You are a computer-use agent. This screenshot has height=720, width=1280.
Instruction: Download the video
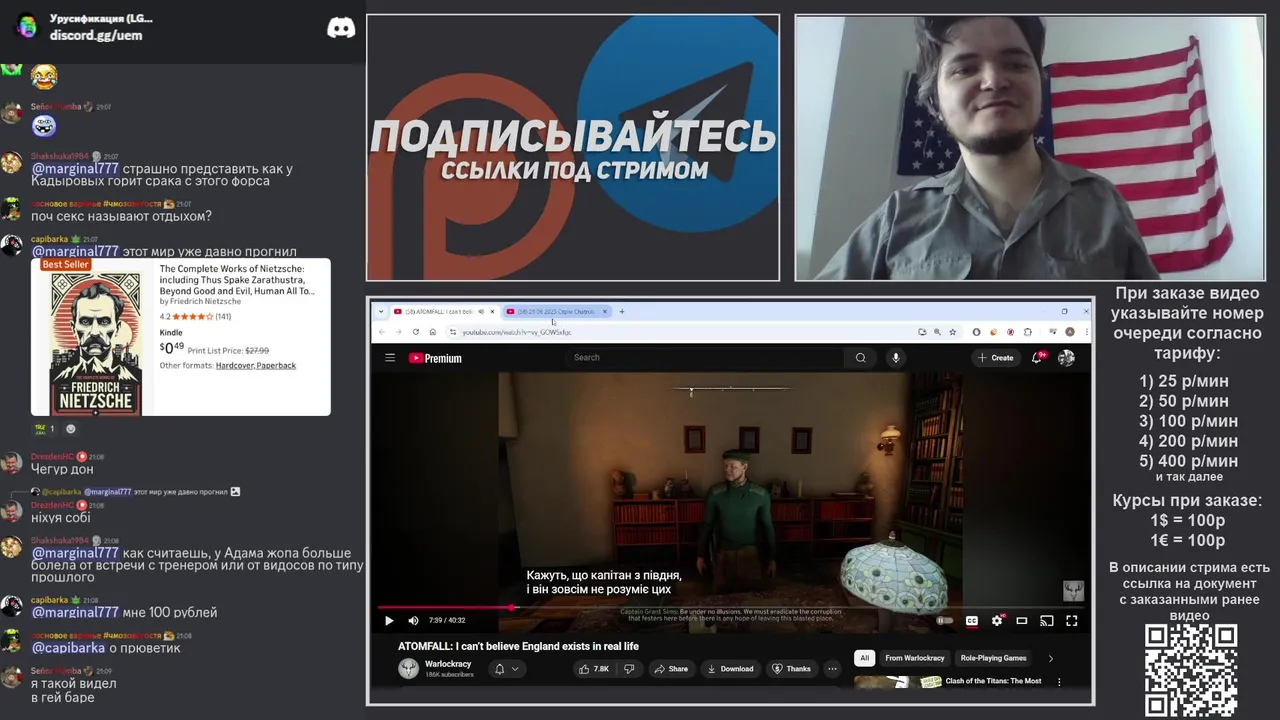[730, 668]
